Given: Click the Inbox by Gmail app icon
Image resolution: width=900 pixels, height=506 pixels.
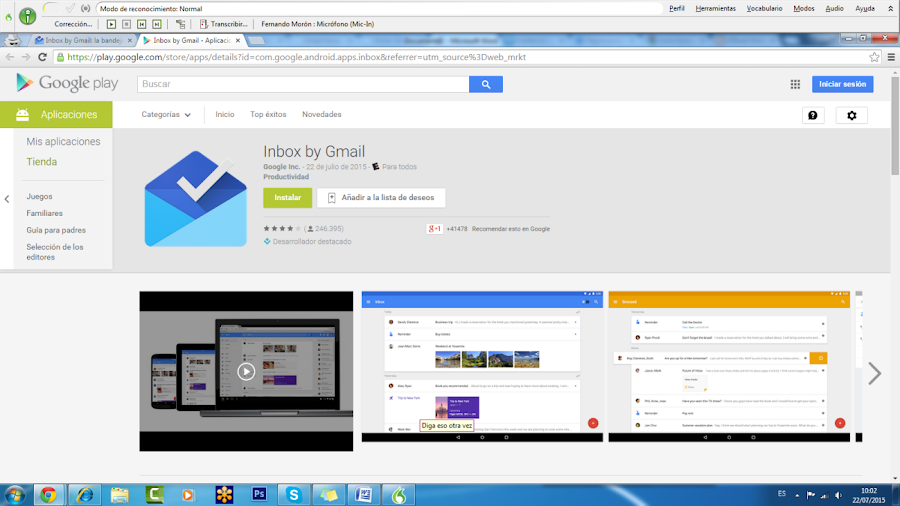Looking at the screenshot, I should (x=196, y=198).
